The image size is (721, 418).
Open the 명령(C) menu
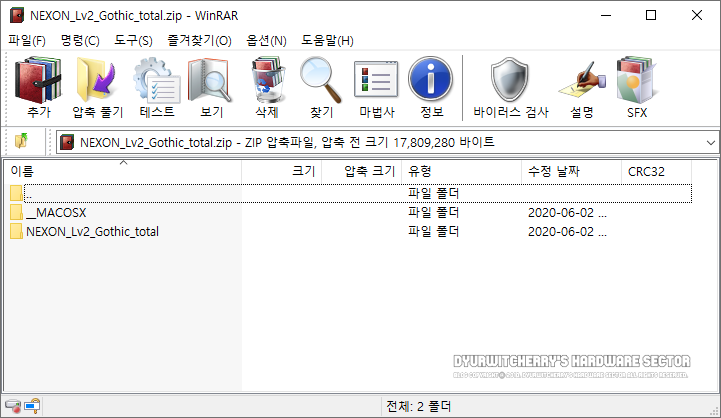click(x=80, y=40)
